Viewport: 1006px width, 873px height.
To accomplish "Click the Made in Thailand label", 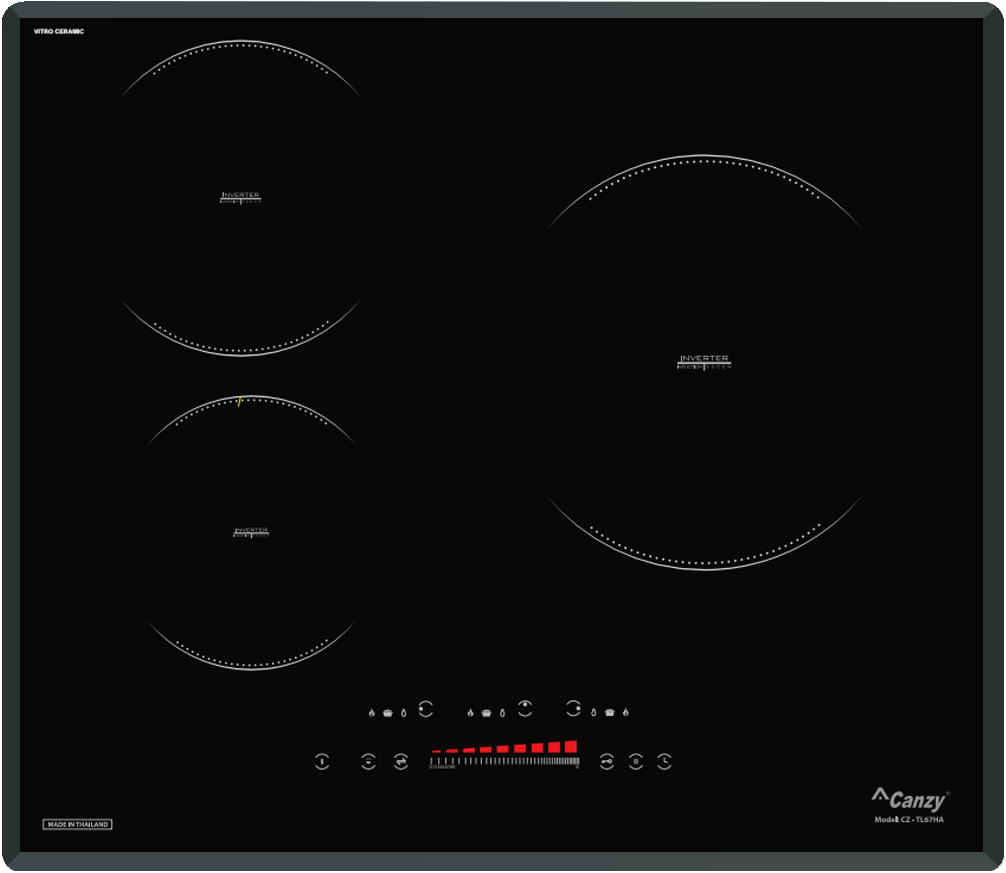I will click(x=78, y=824).
